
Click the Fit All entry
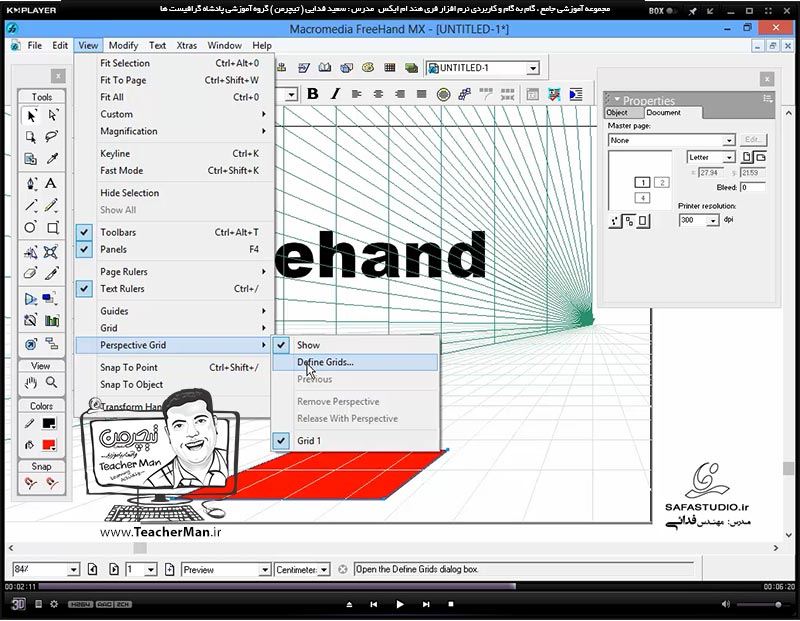174,97
